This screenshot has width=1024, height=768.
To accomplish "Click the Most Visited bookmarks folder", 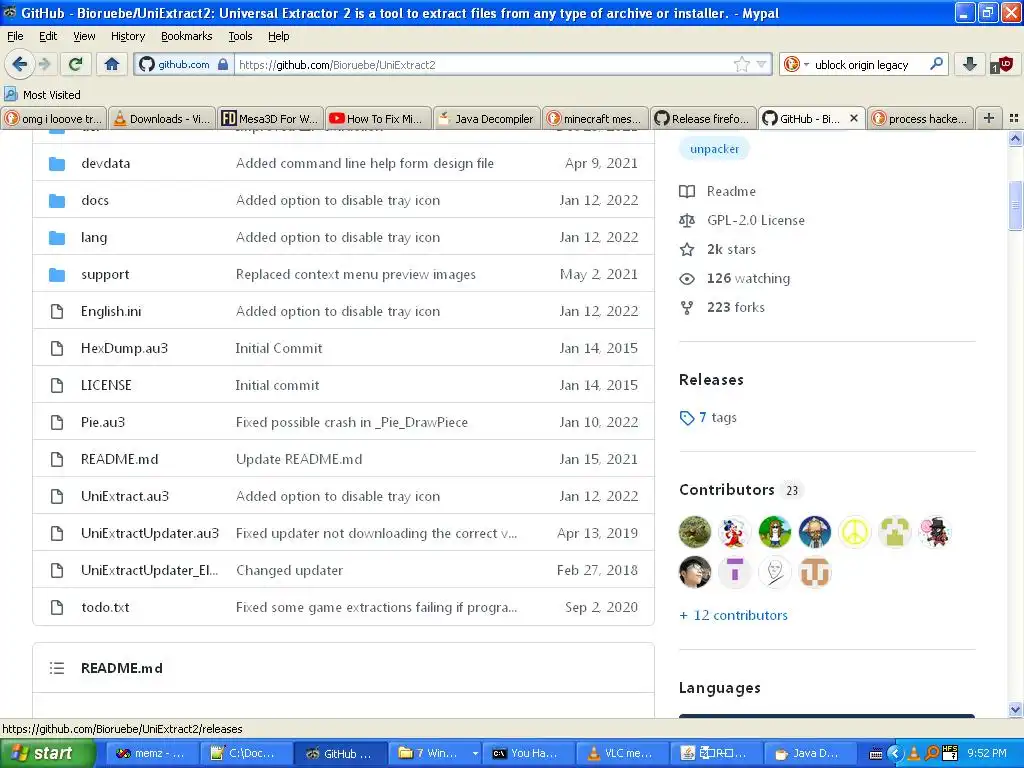I will pyautogui.click(x=42, y=95).
